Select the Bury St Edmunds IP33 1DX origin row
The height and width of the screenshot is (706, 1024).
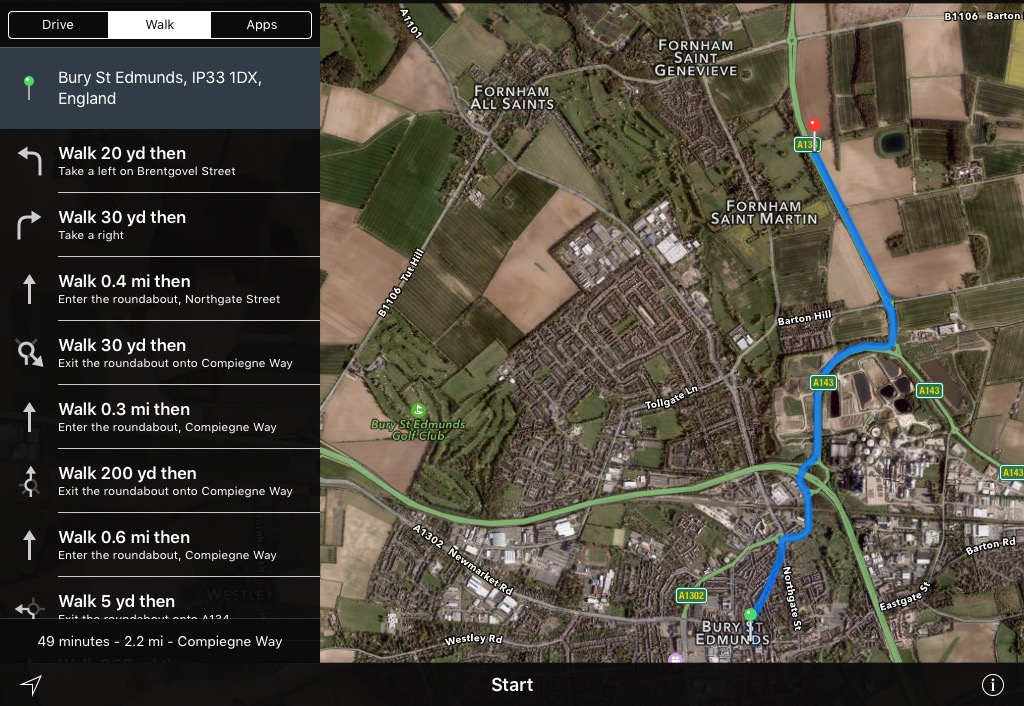click(x=160, y=88)
